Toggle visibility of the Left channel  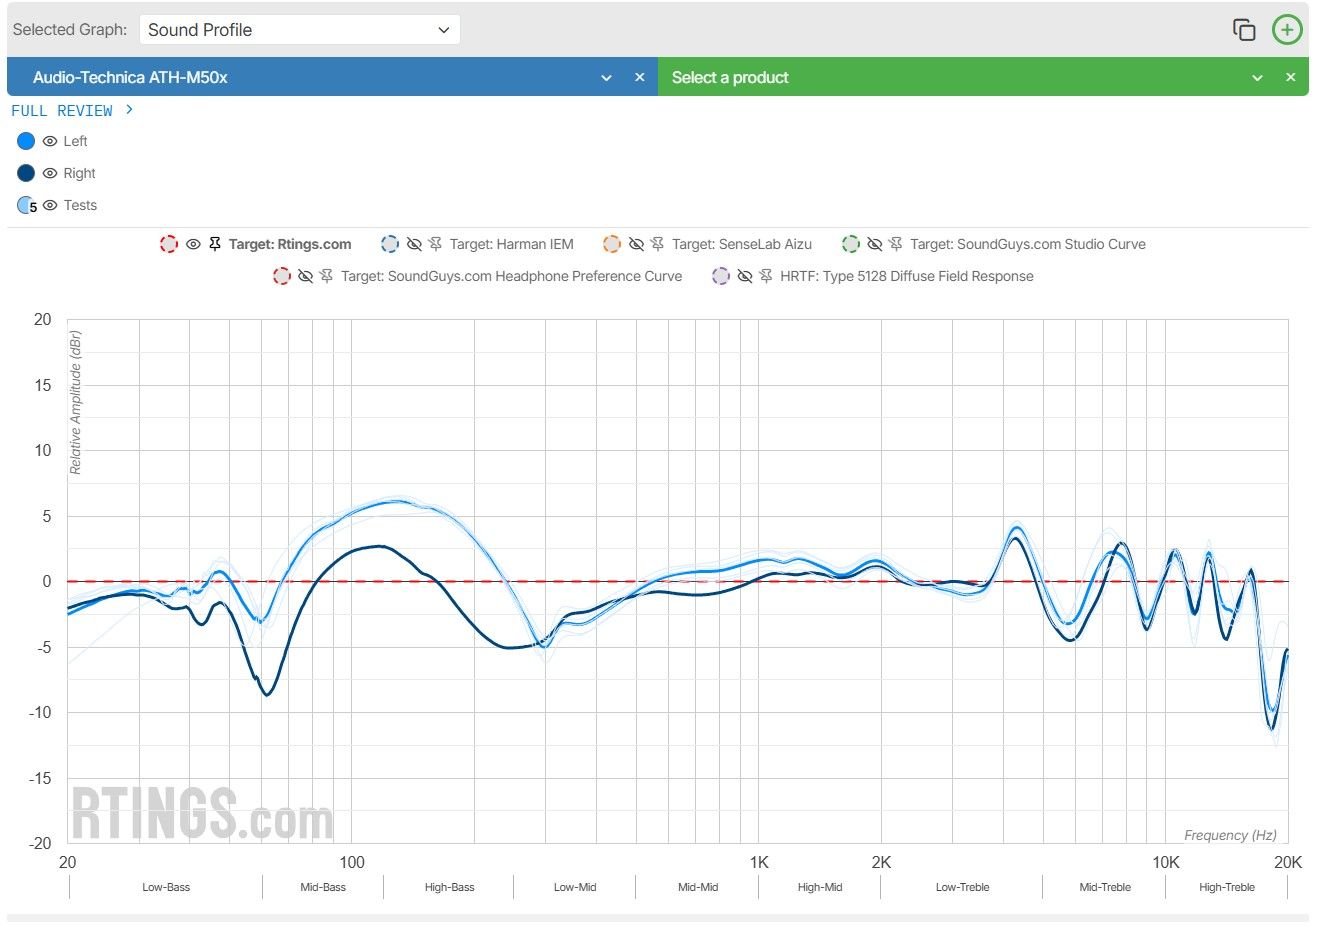pos(50,141)
